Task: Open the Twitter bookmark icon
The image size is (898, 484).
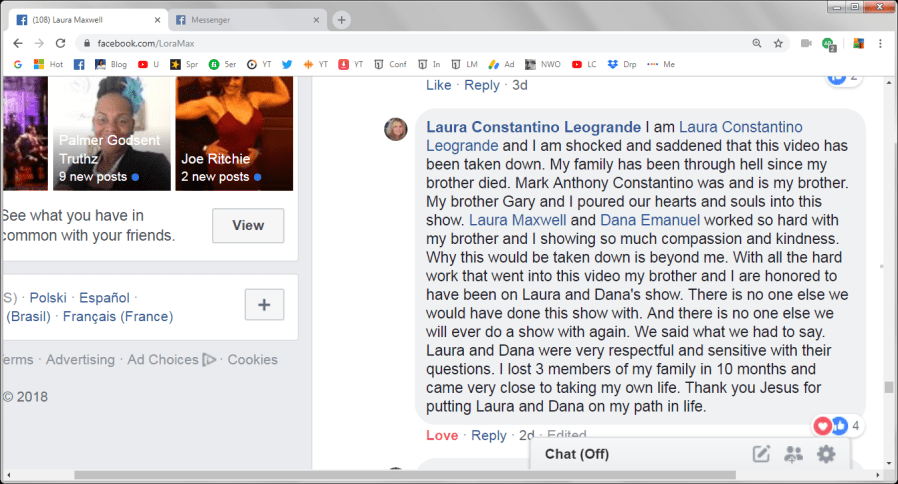Action: pos(287,64)
